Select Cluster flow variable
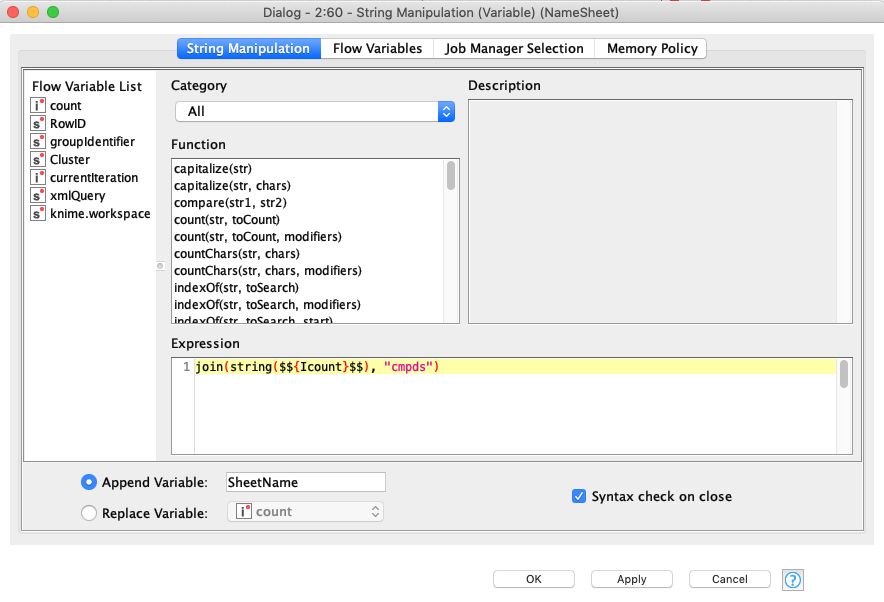This screenshot has width=884, height=602. (x=70, y=160)
